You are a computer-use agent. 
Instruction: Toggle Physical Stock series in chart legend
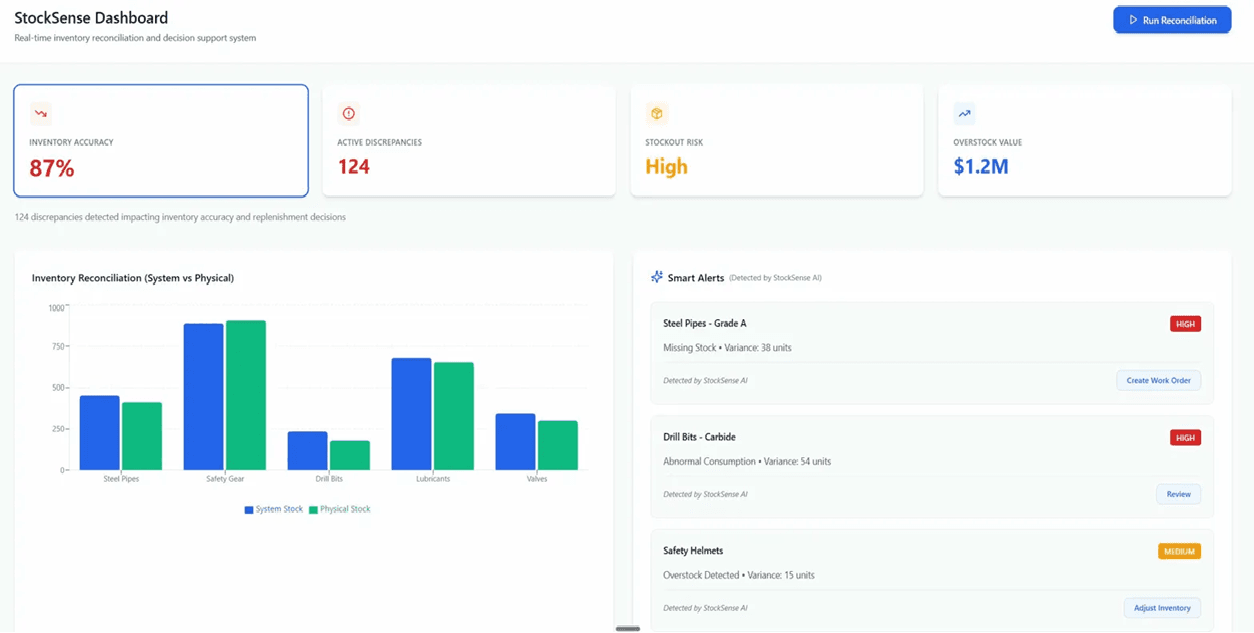click(341, 509)
